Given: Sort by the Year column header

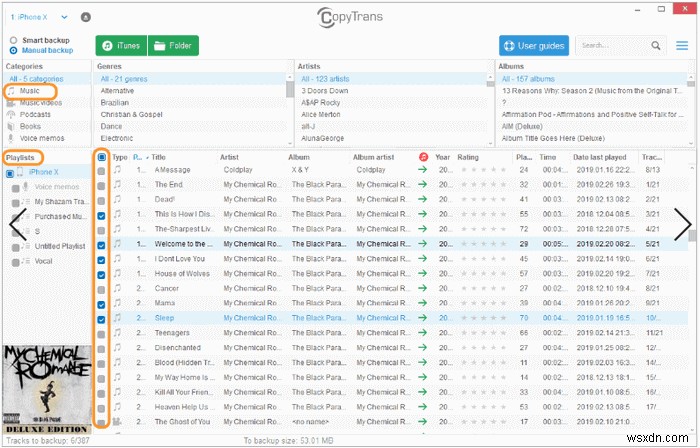Looking at the screenshot, I should pos(442,157).
